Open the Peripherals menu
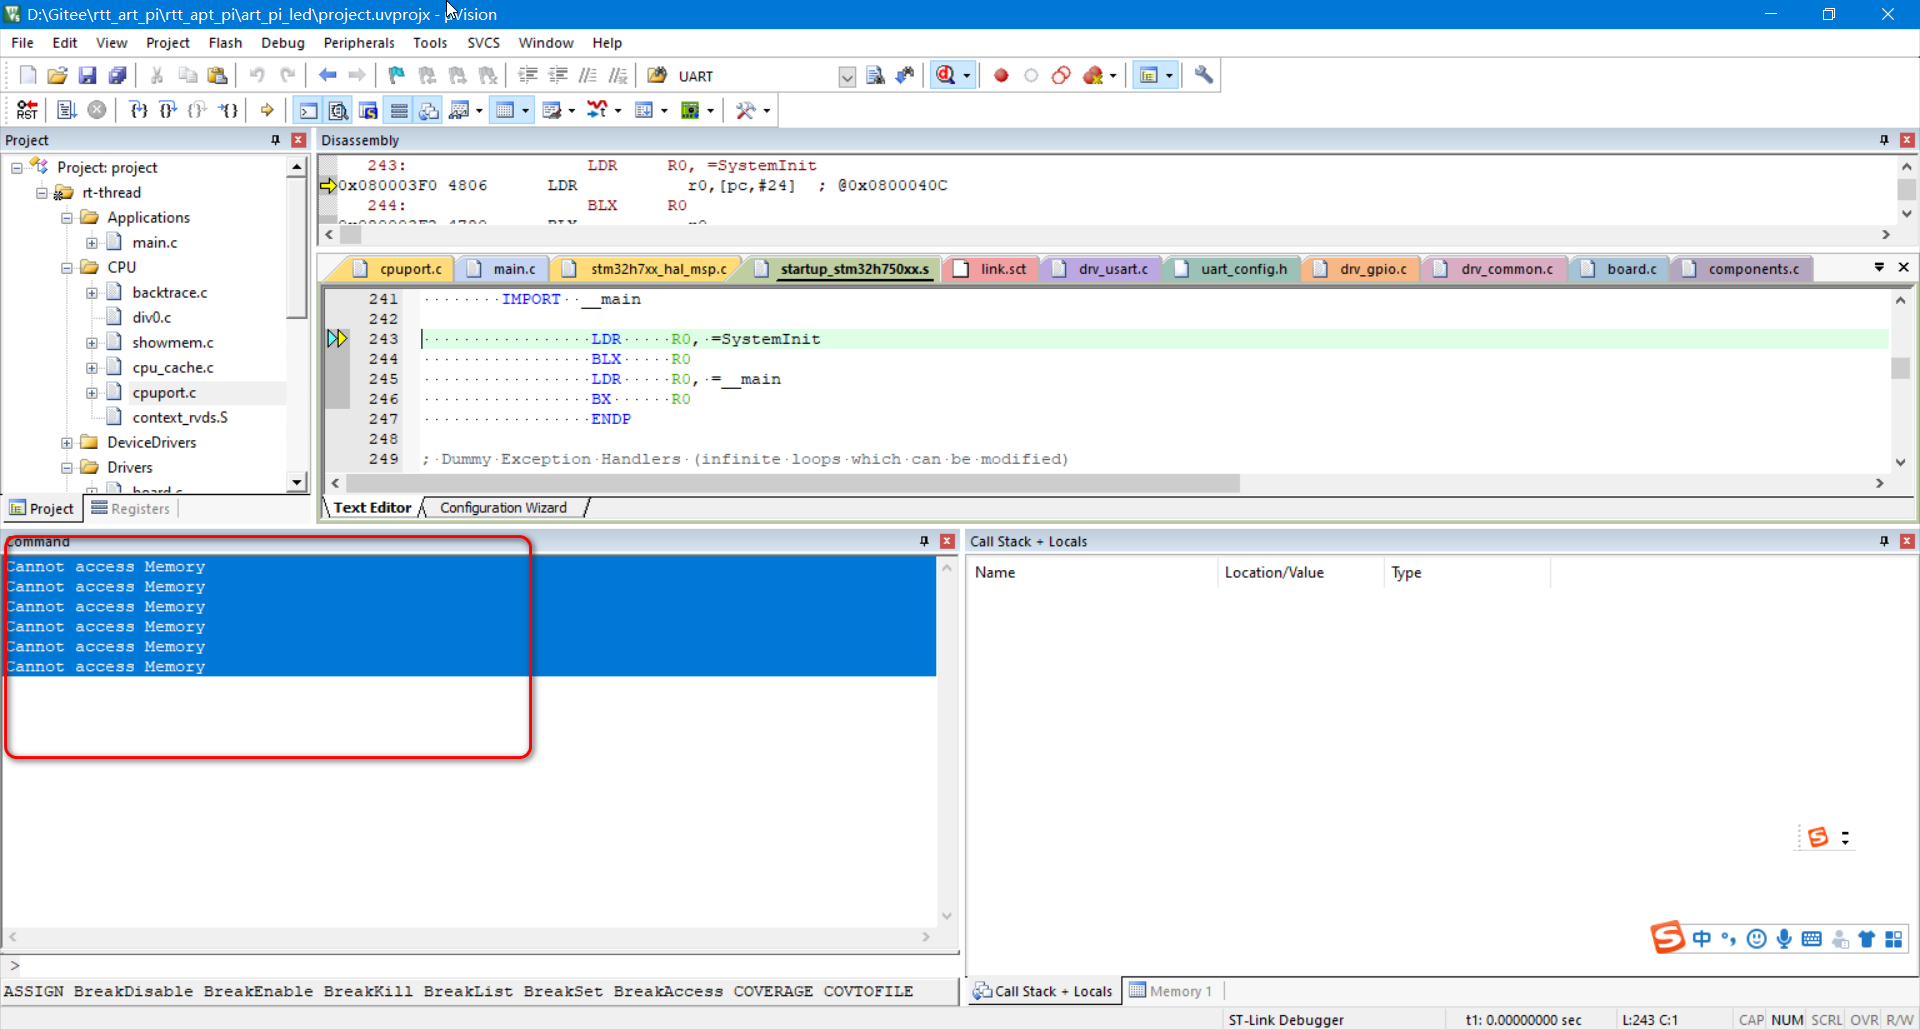This screenshot has height=1030, width=1920. click(359, 43)
